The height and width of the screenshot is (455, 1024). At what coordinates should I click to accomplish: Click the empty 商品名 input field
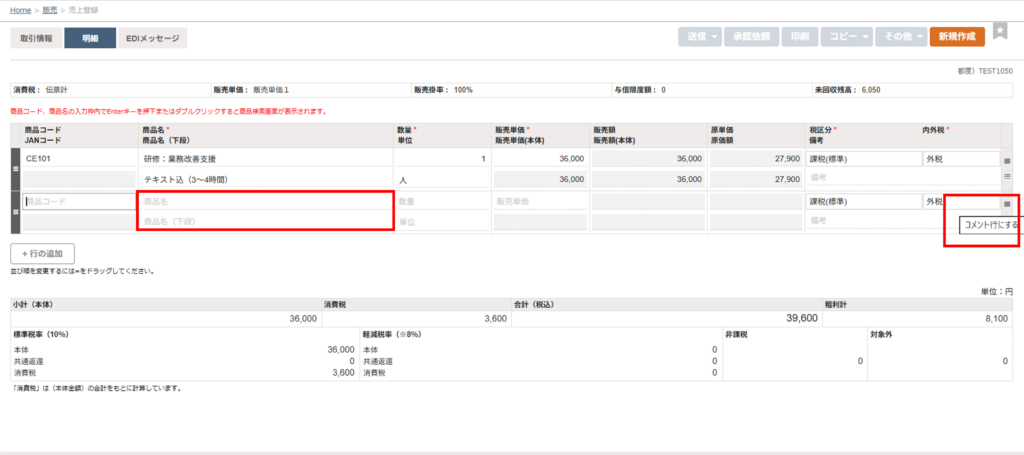(265, 202)
